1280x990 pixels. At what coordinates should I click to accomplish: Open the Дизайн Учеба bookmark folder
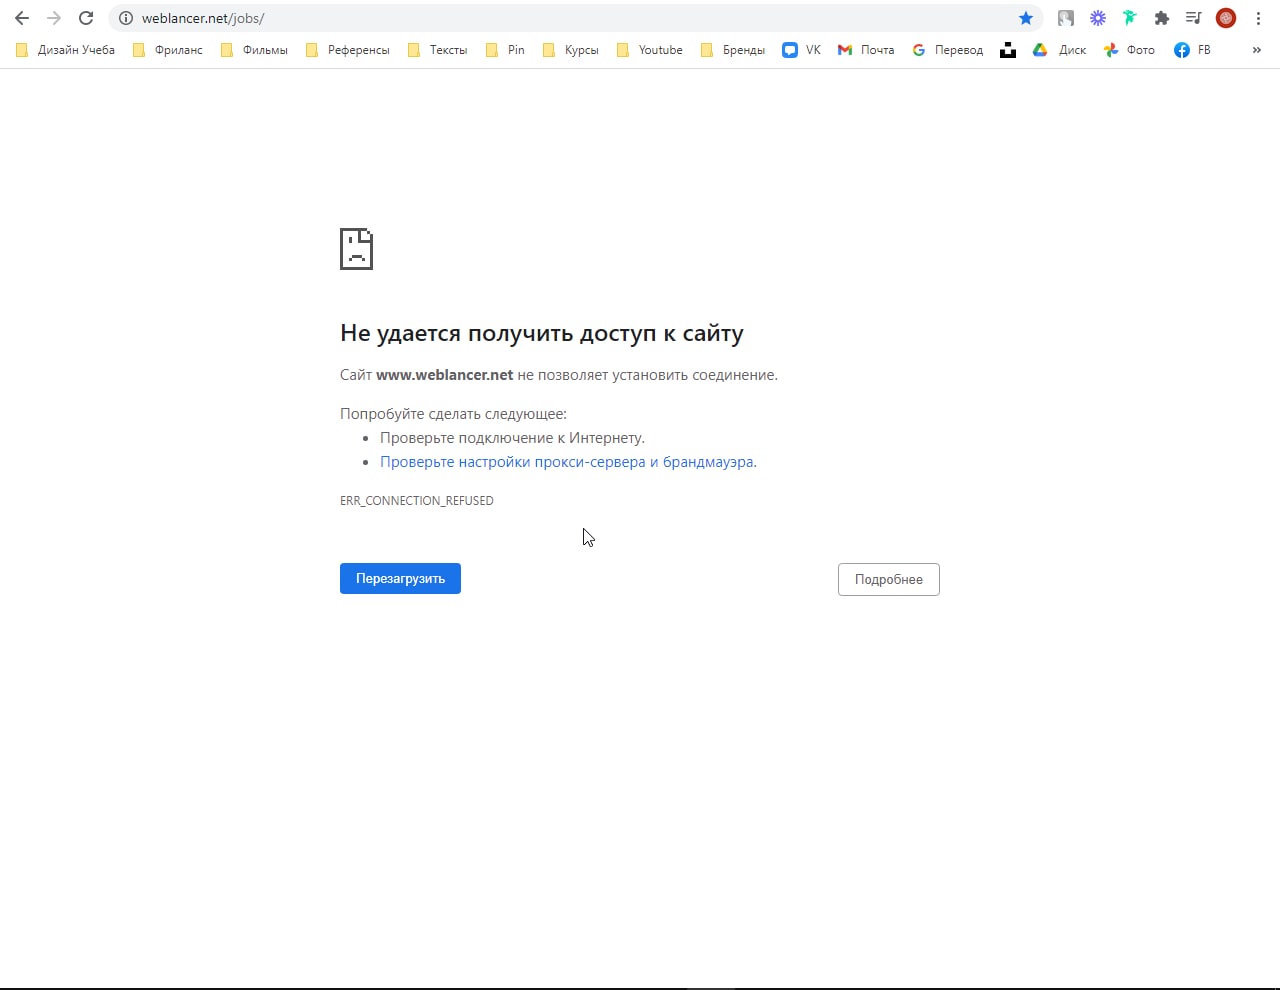65,50
